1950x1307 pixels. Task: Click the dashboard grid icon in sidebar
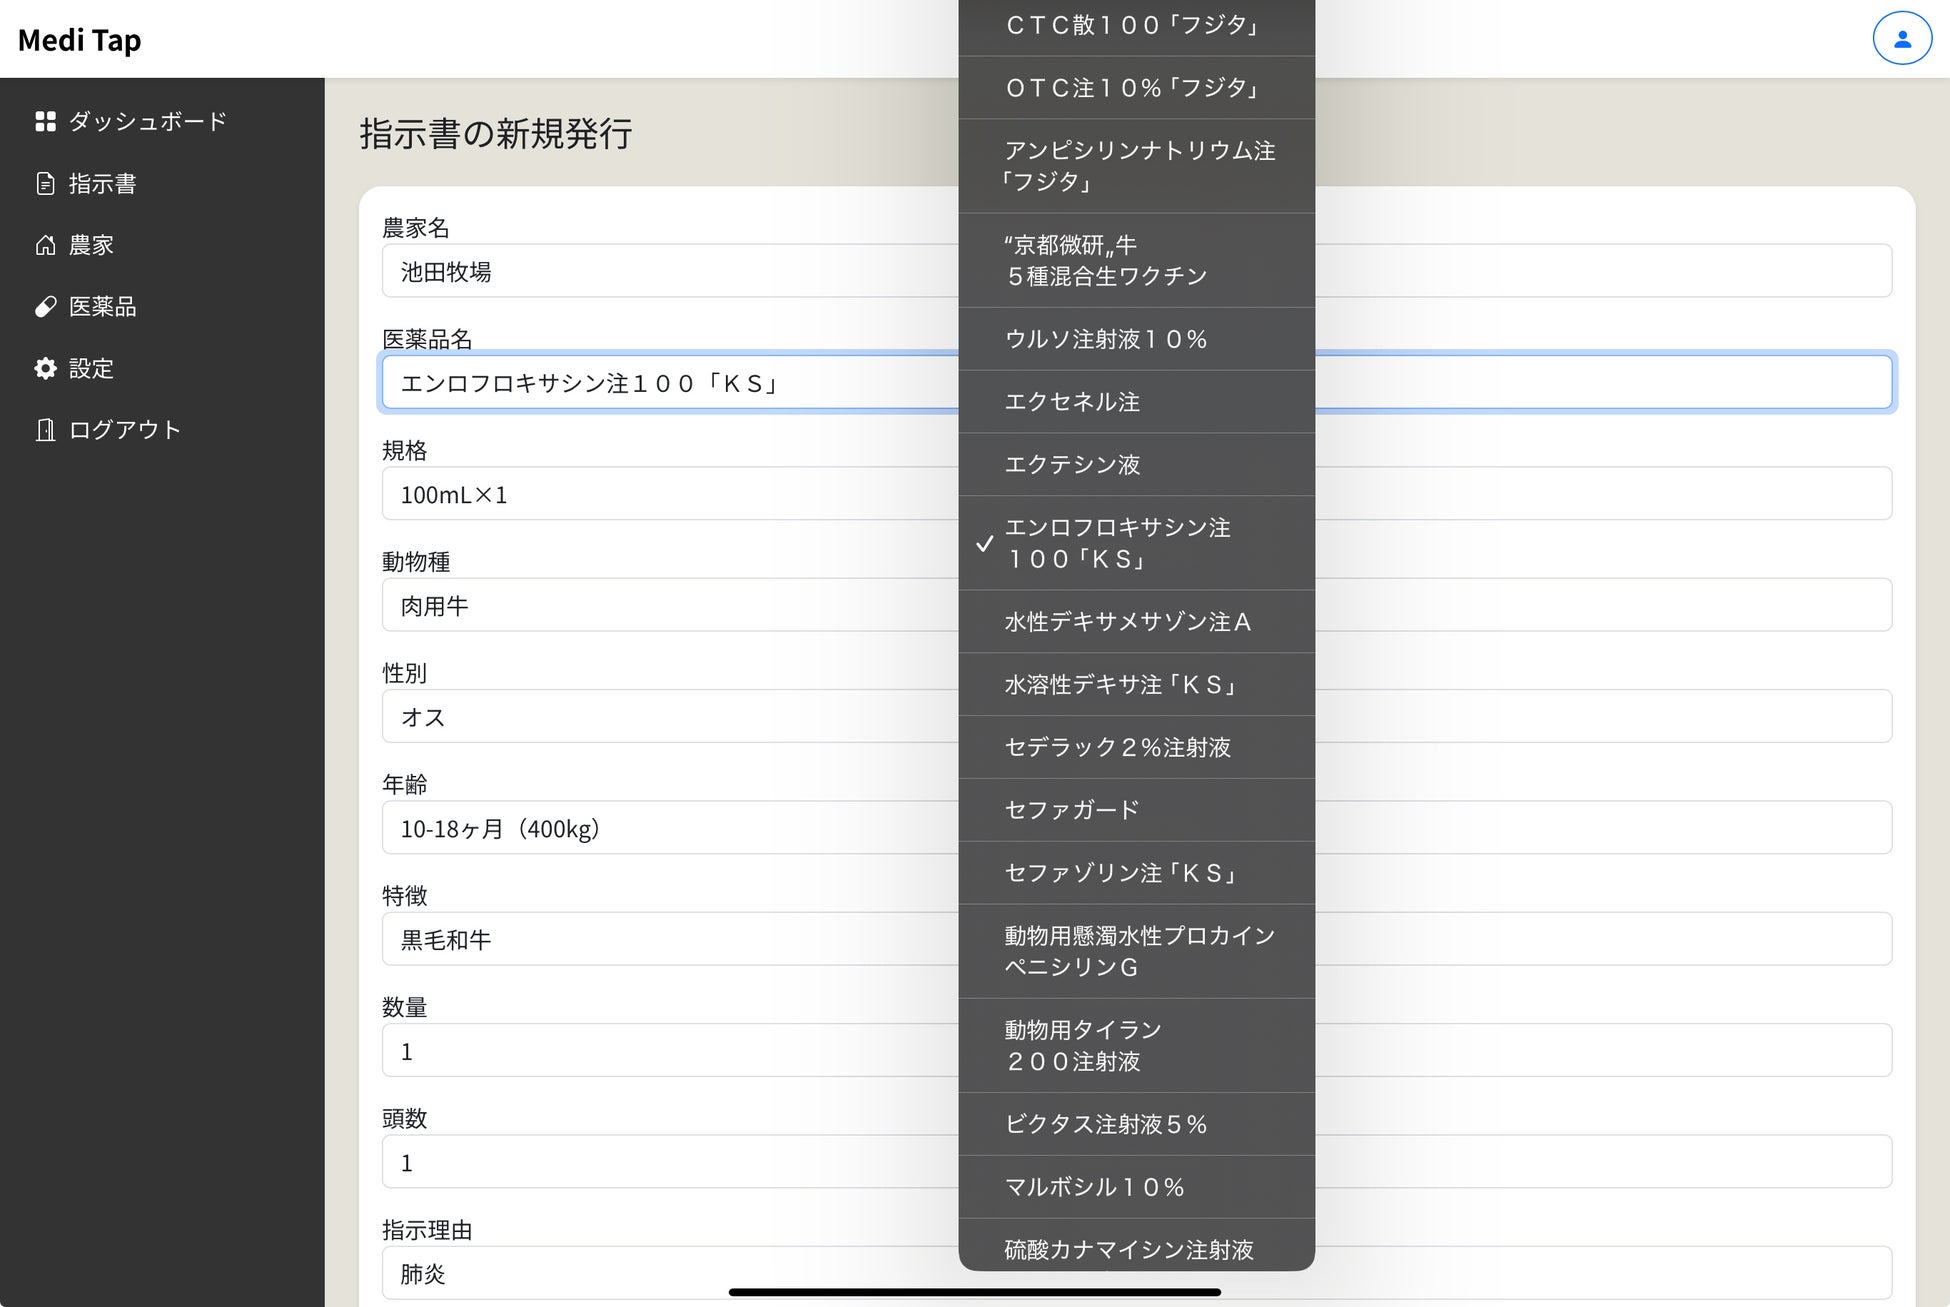pos(45,121)
